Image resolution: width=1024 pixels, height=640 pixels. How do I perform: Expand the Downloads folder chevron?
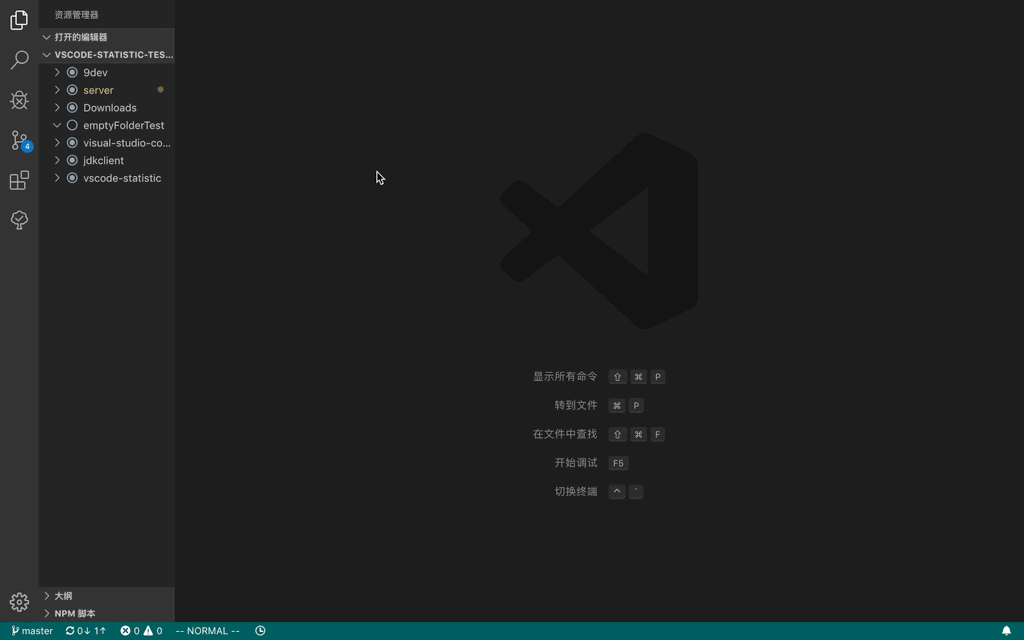click(57, 108)
